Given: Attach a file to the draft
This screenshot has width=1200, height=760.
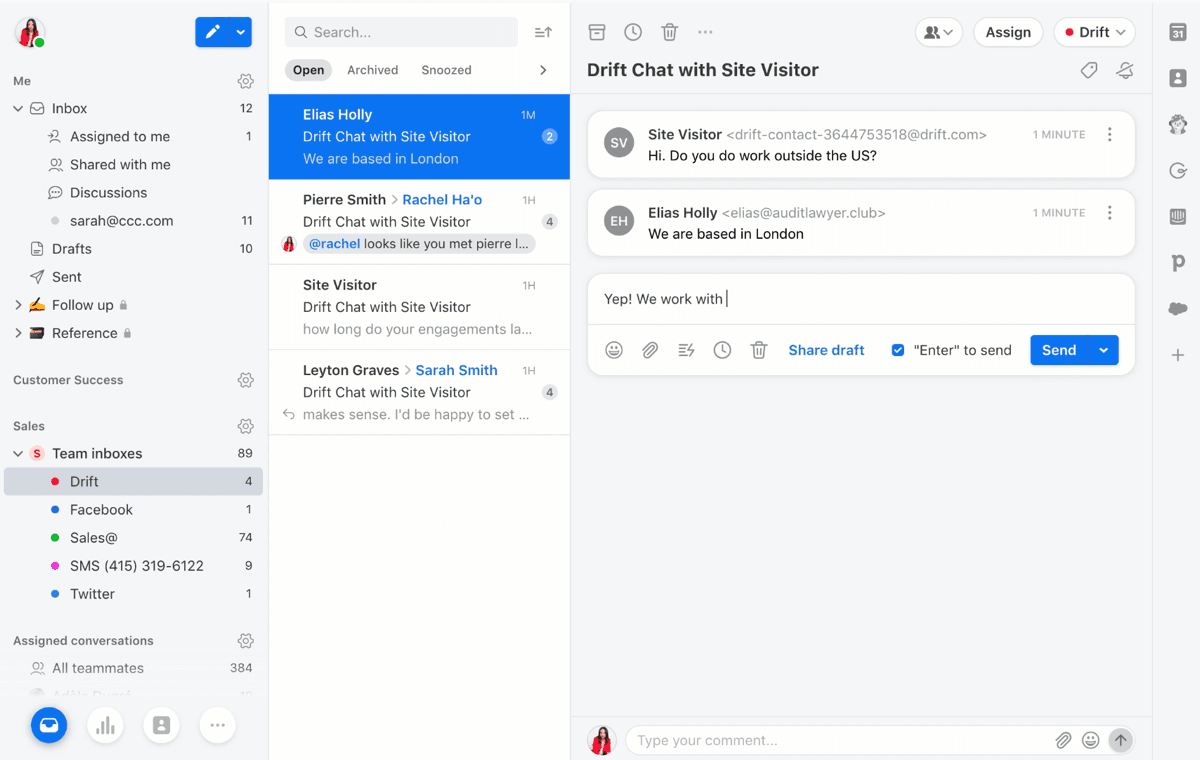Looking at the screenshot, I should [649, 350].
